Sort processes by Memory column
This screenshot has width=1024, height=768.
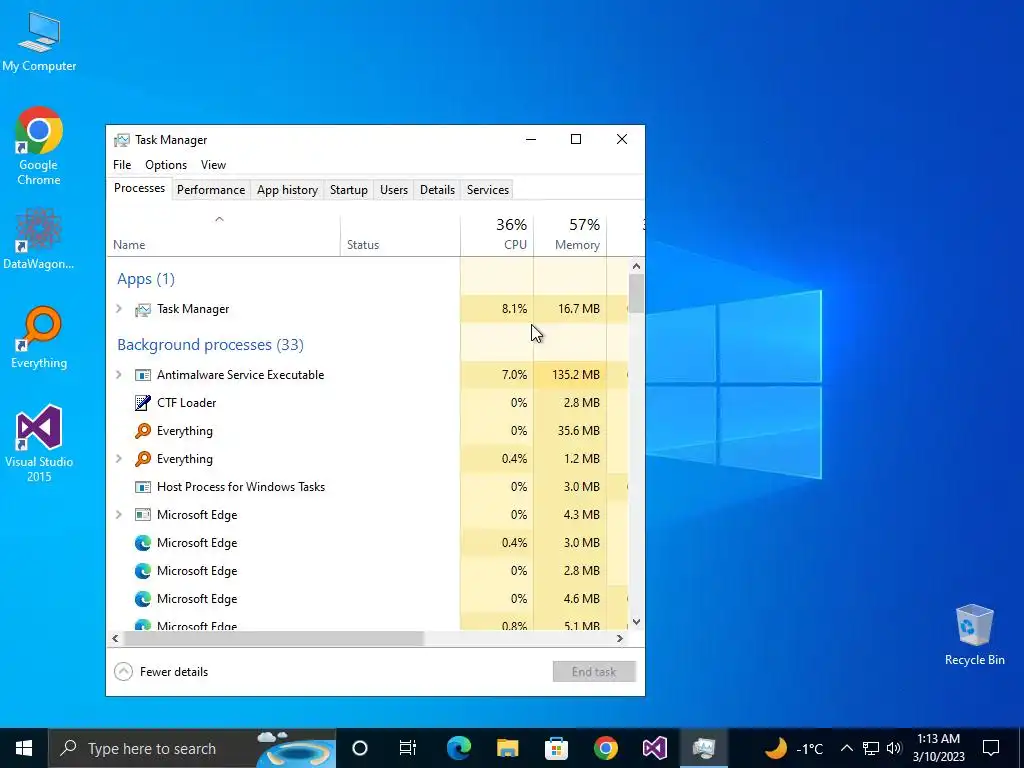(570, 236)
